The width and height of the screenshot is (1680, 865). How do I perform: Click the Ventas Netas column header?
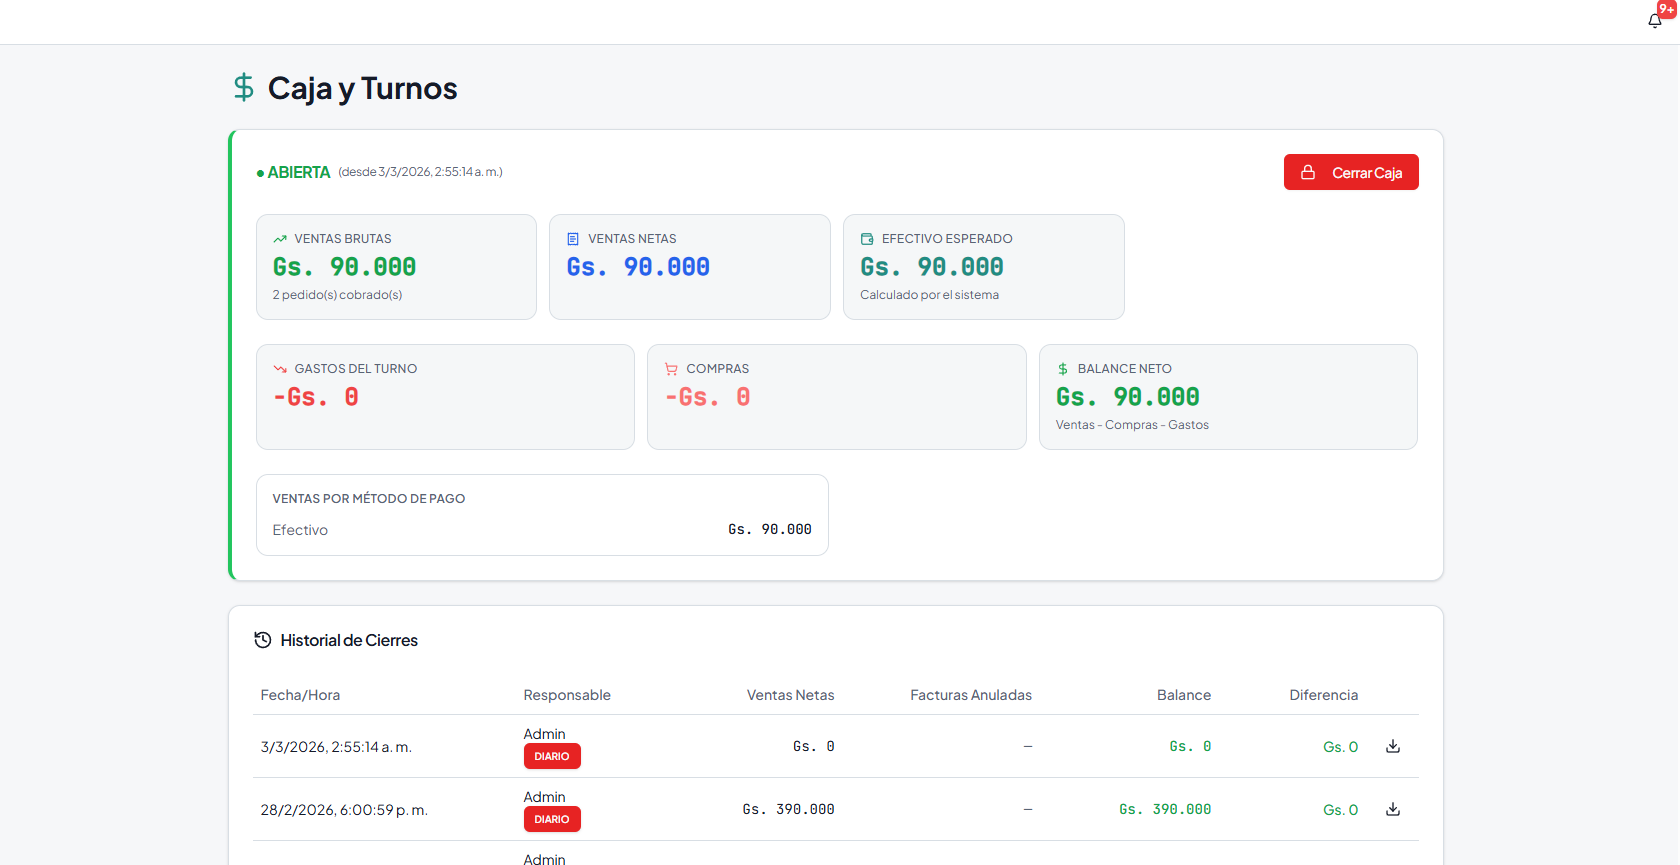[790, 695]
